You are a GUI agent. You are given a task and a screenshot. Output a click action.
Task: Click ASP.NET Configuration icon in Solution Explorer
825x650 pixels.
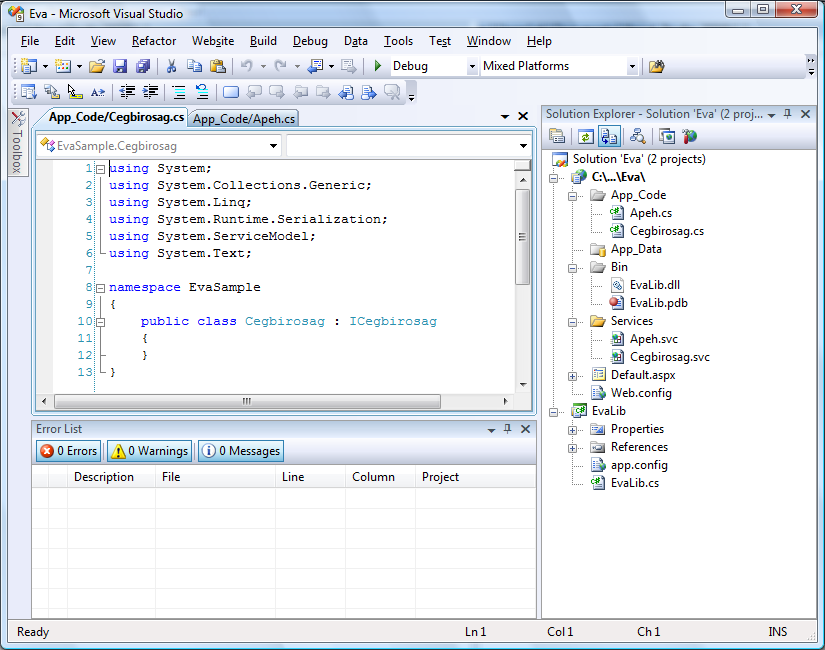tap(690, 137)
